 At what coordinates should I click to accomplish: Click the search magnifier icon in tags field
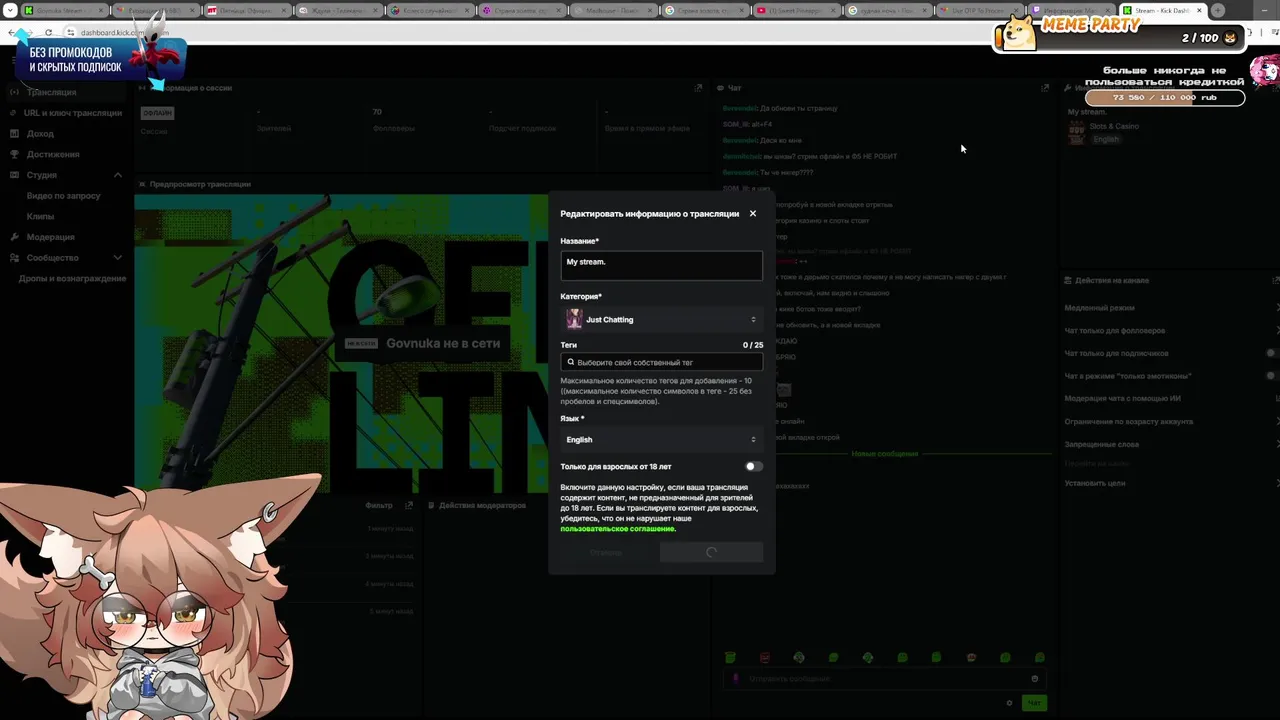pos(570,362)
